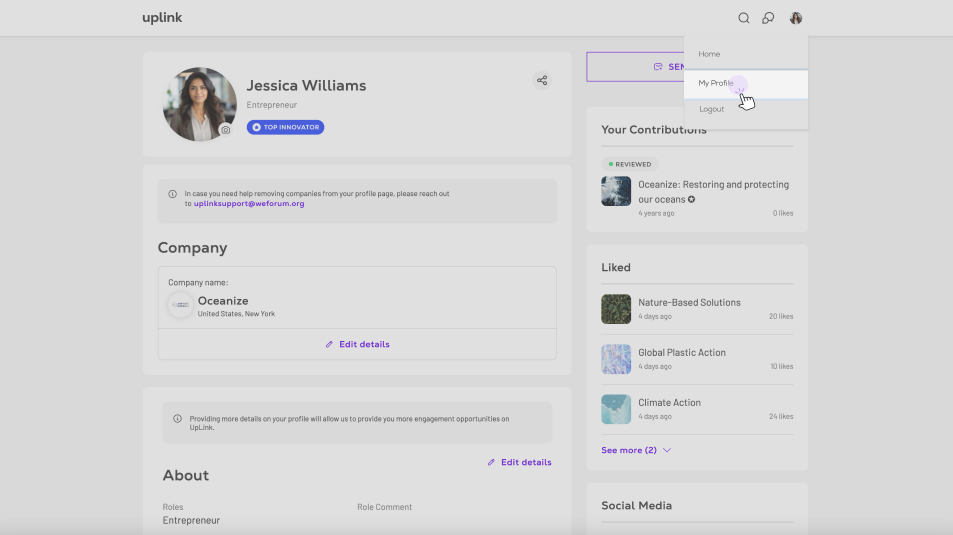
Task: Click the uplink logo
Action: click(162, 18)
